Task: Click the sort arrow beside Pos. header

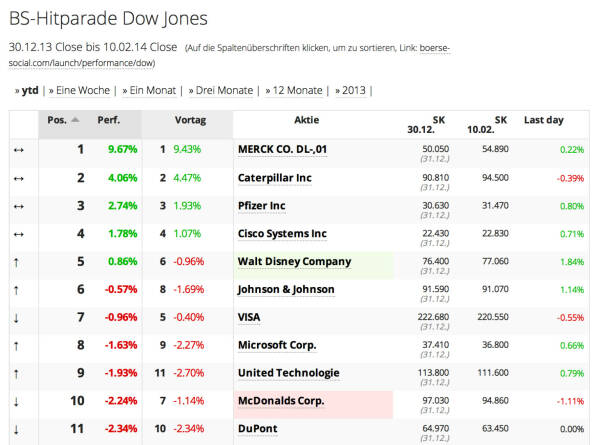Action: click(x=75, y=120)
